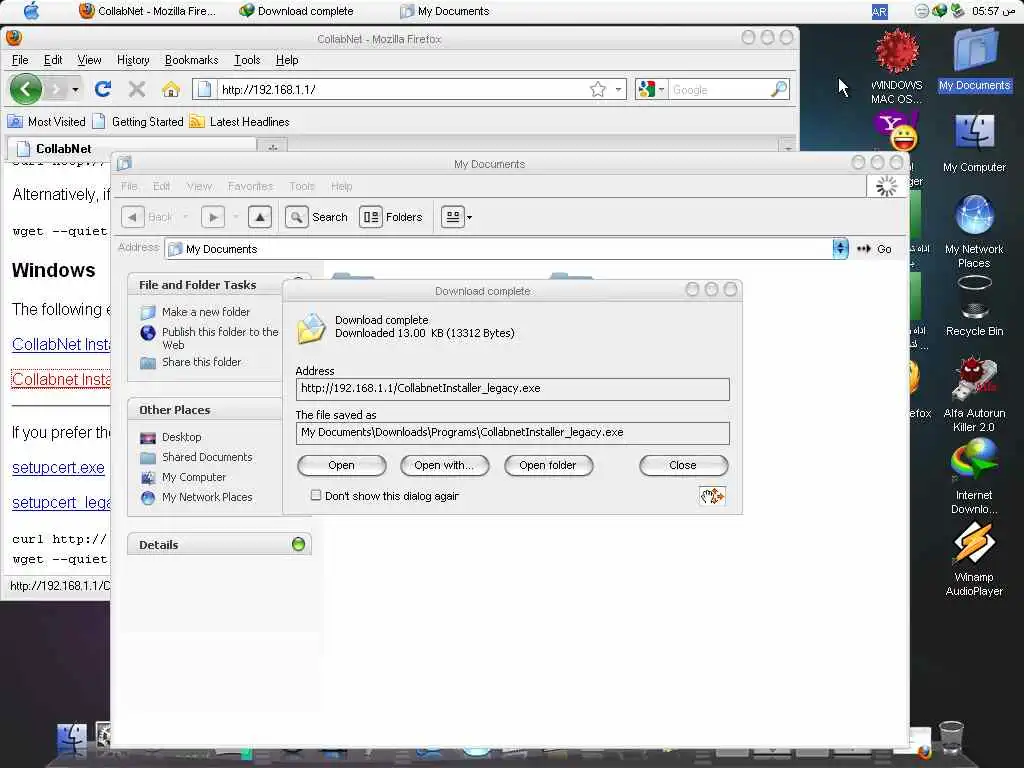Viewport: 1024px width, 768px height.
Task: Click the Close button in the download dialog
Action: pos(683,465)
